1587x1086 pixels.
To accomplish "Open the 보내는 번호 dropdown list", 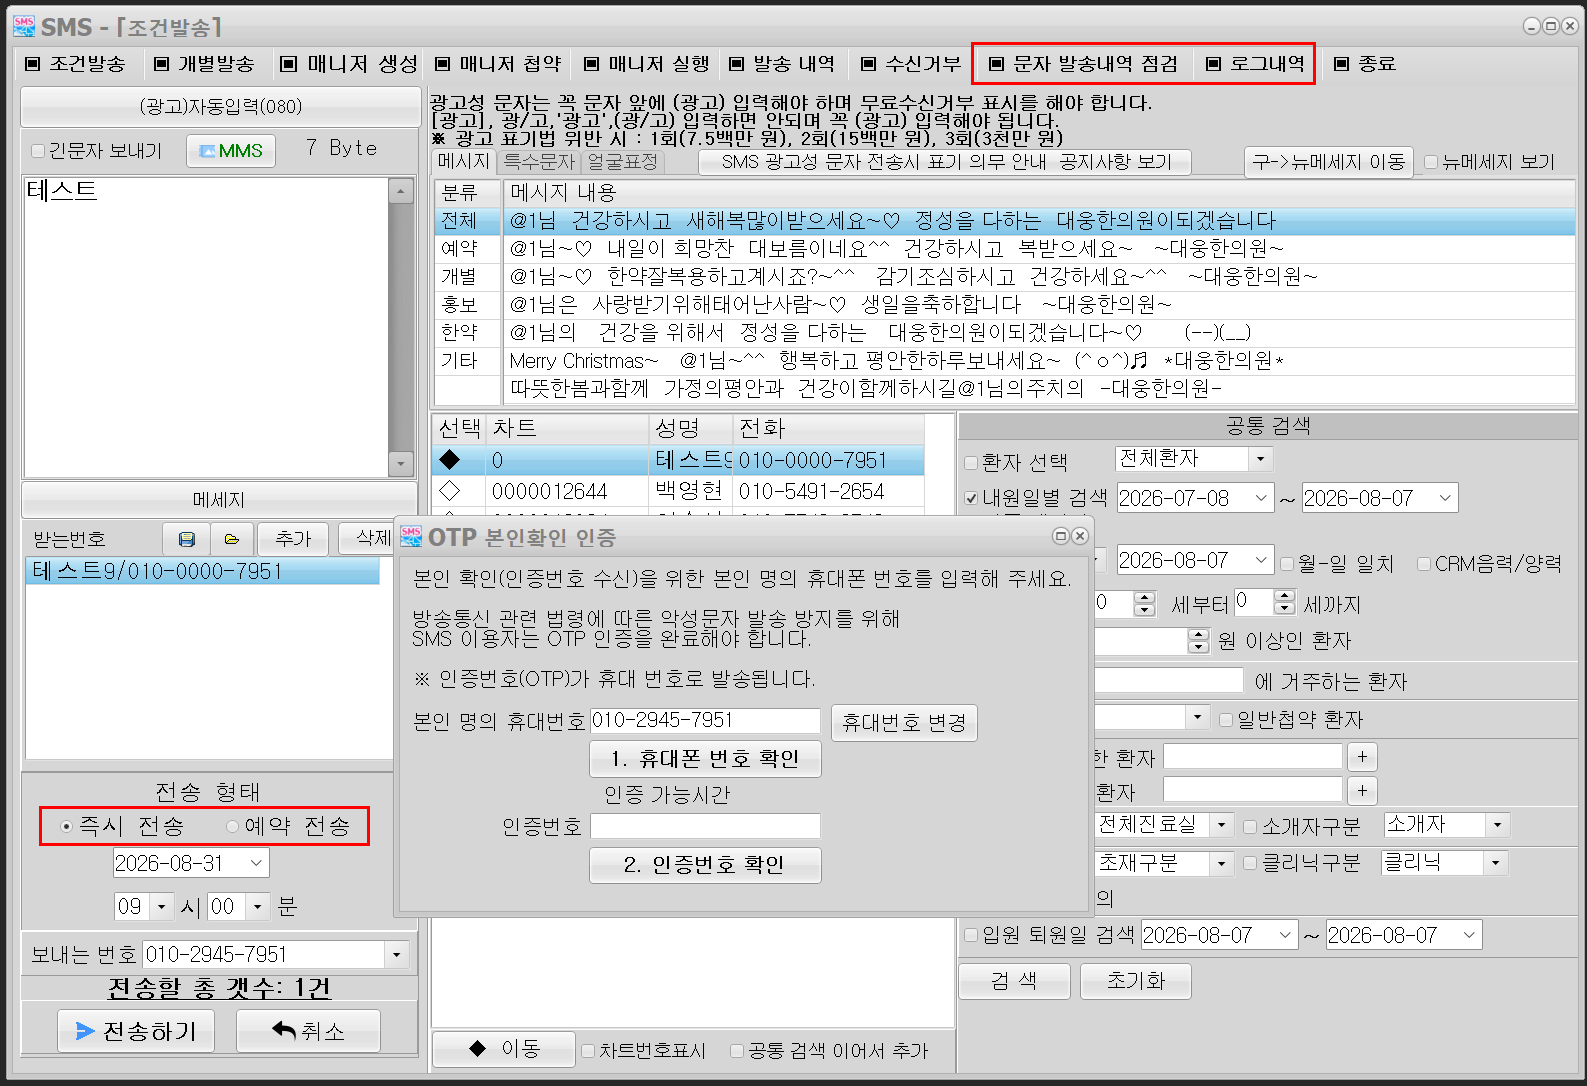I will click(x=397, y=955).
